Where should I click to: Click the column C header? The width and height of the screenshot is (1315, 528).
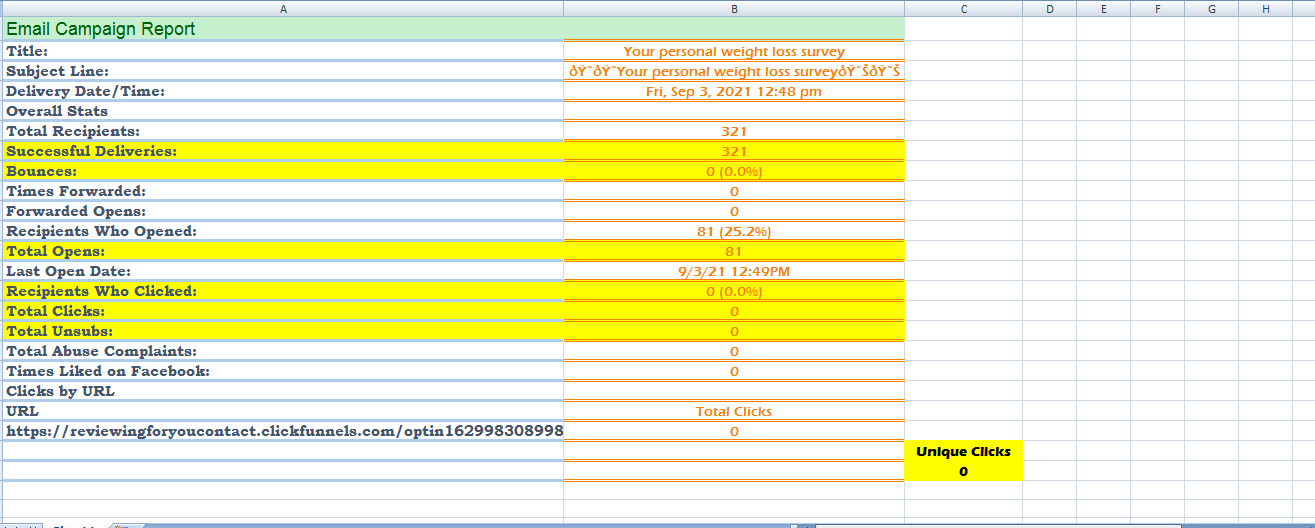963,9
